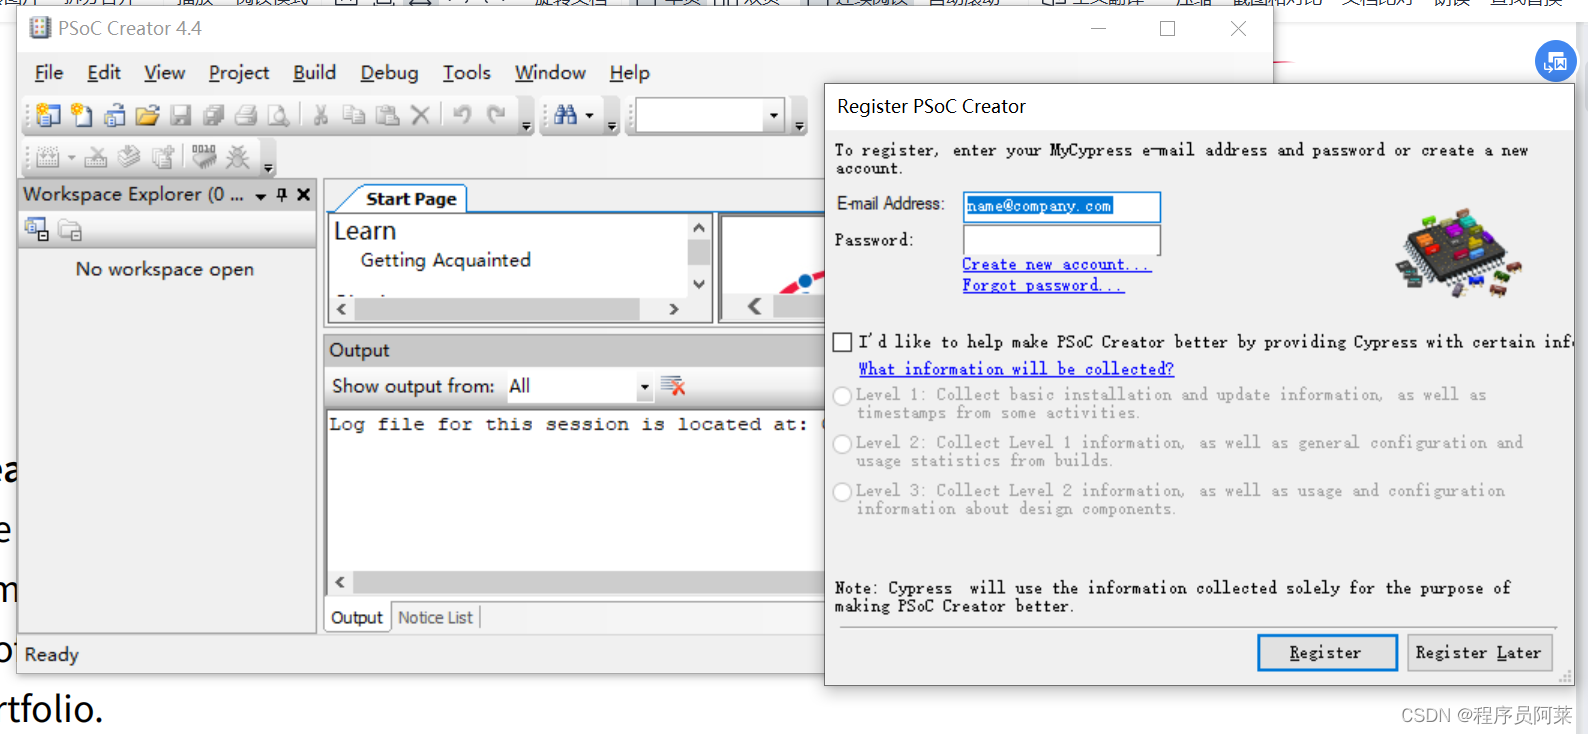Screen dimensions: 1588x734
Task: Click the Redo arrow icon
Action: pos(496,116)
